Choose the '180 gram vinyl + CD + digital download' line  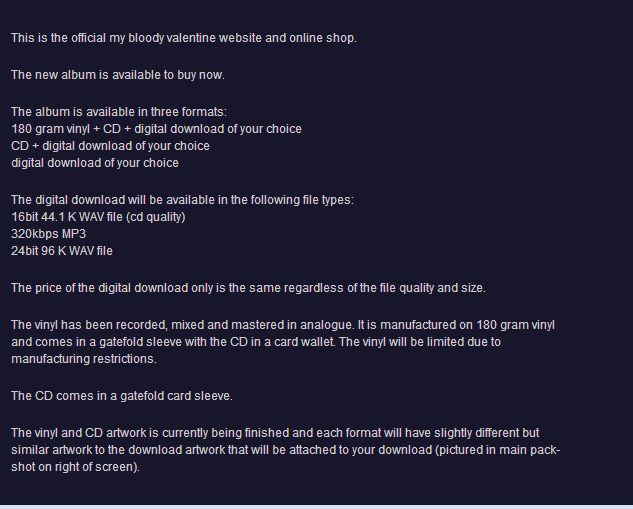coord(156,129)
